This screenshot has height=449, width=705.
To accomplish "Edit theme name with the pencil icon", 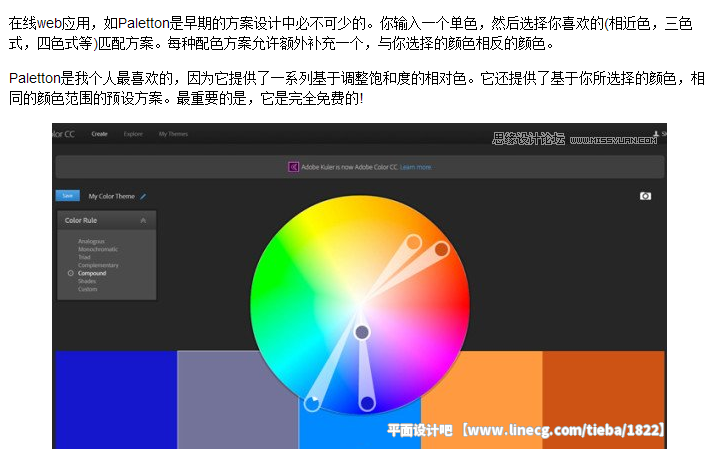I will (x=143, y=196).
